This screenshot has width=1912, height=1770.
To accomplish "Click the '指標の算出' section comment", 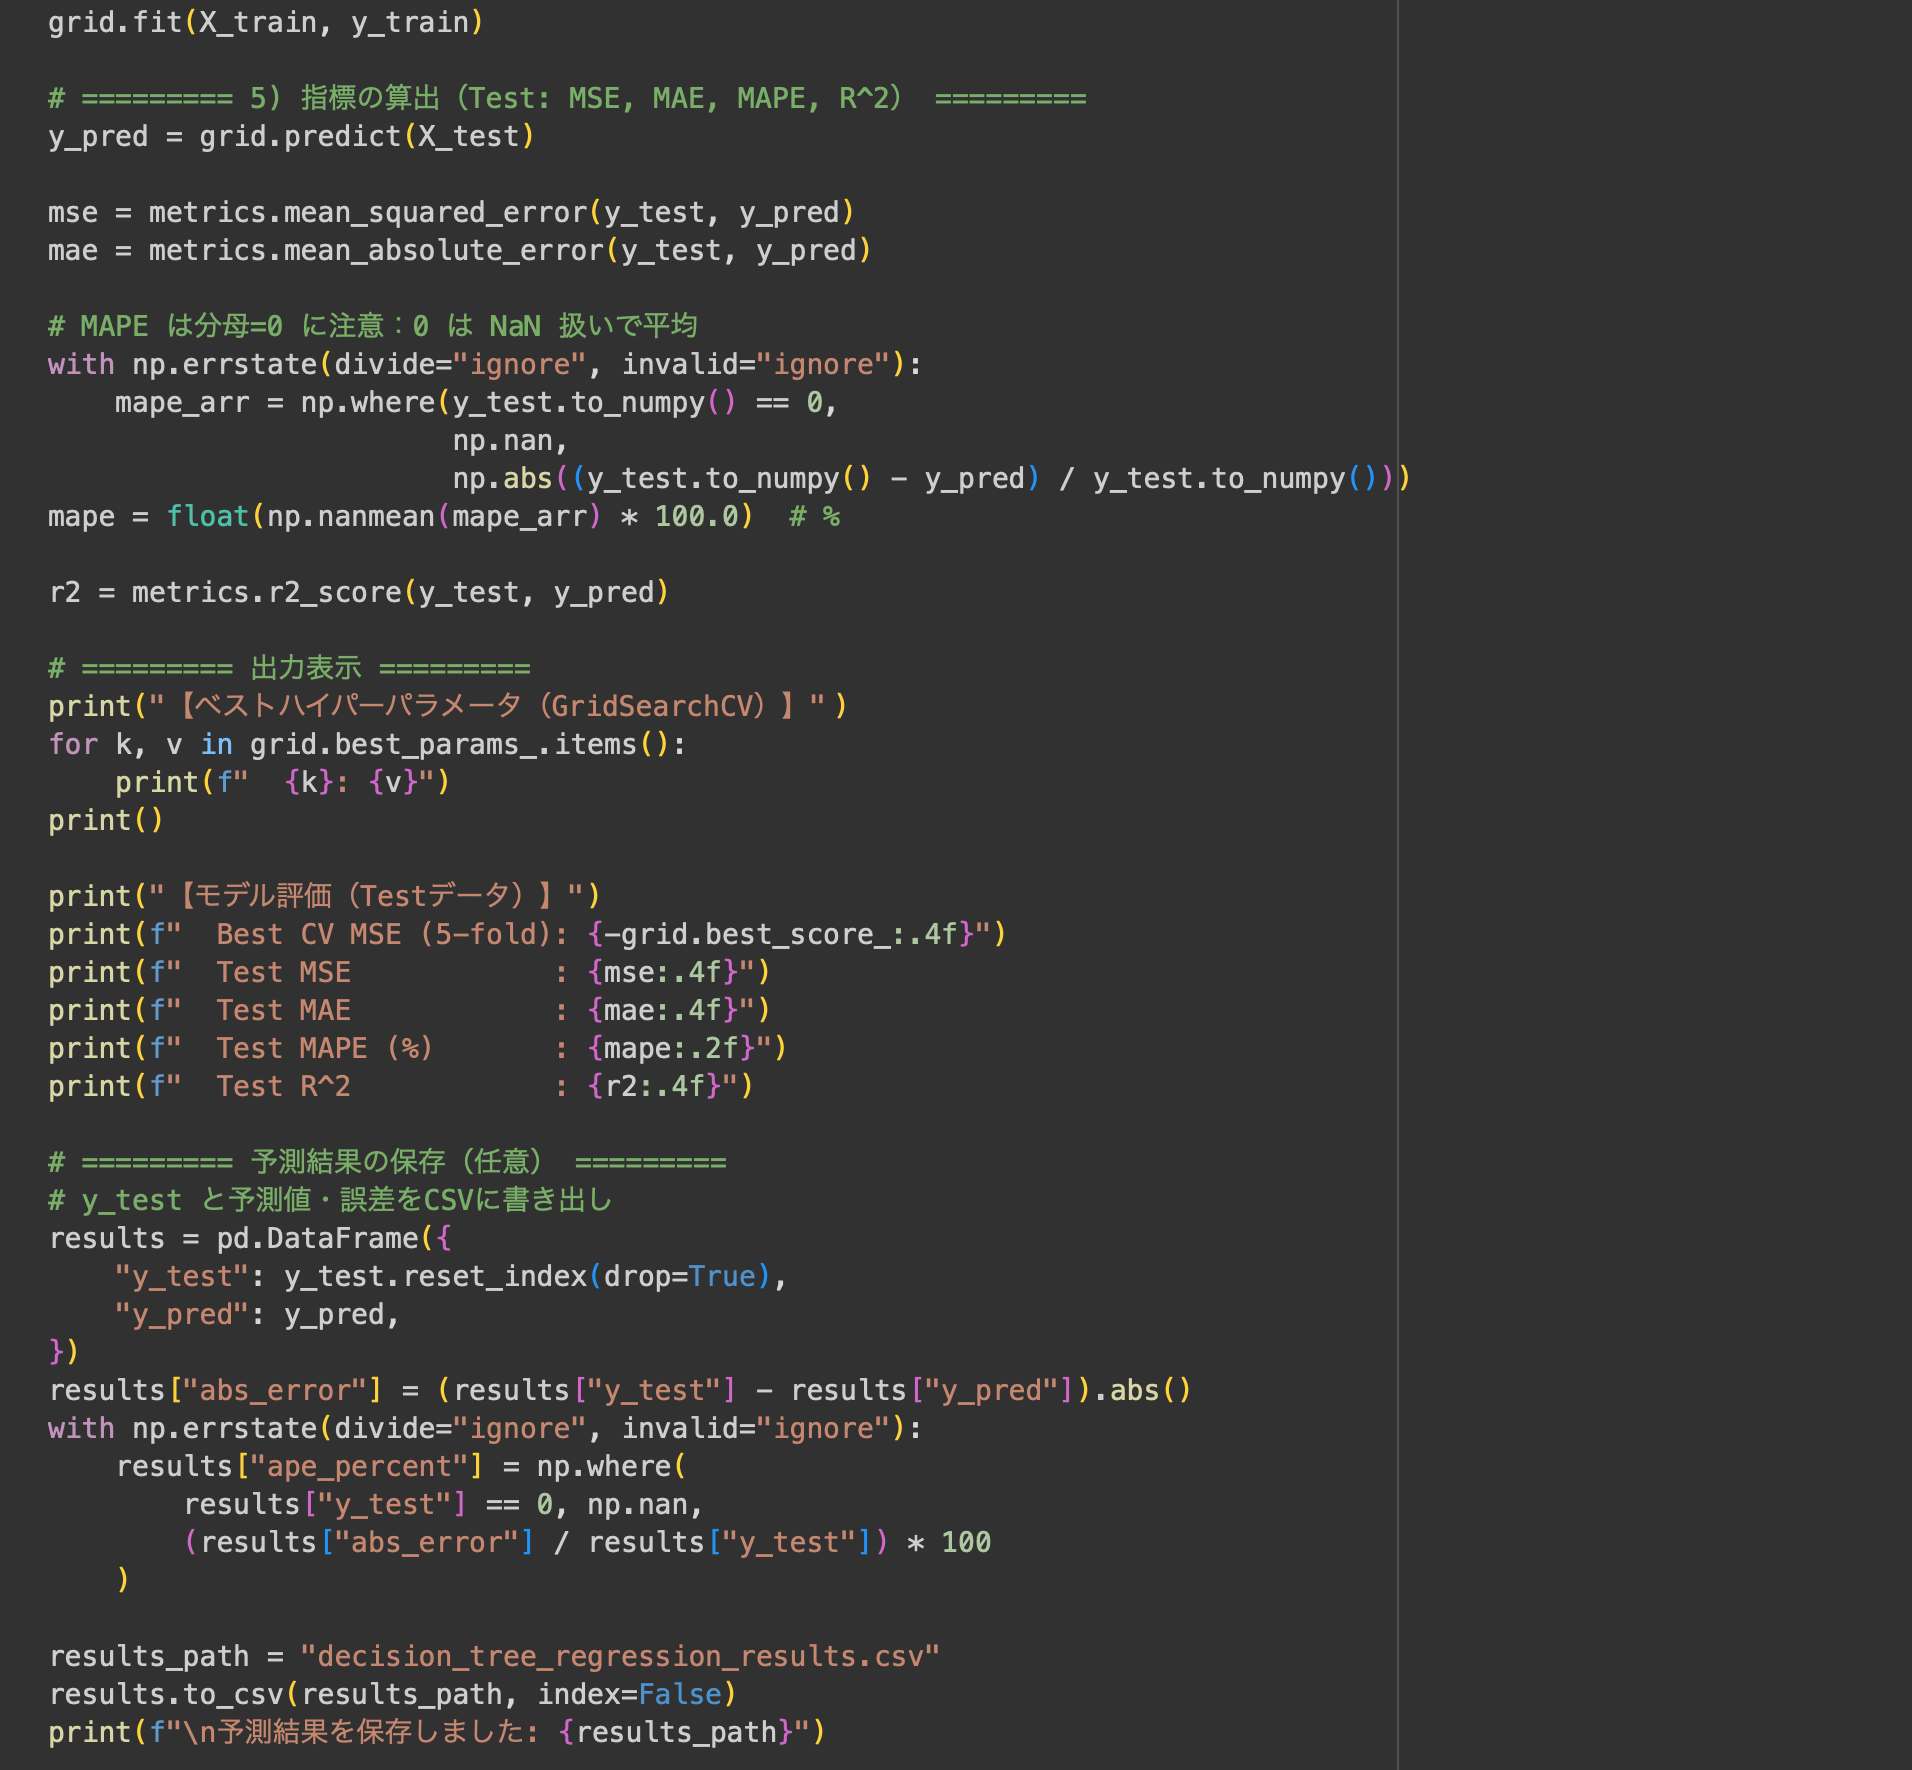I will coord(567,98).
